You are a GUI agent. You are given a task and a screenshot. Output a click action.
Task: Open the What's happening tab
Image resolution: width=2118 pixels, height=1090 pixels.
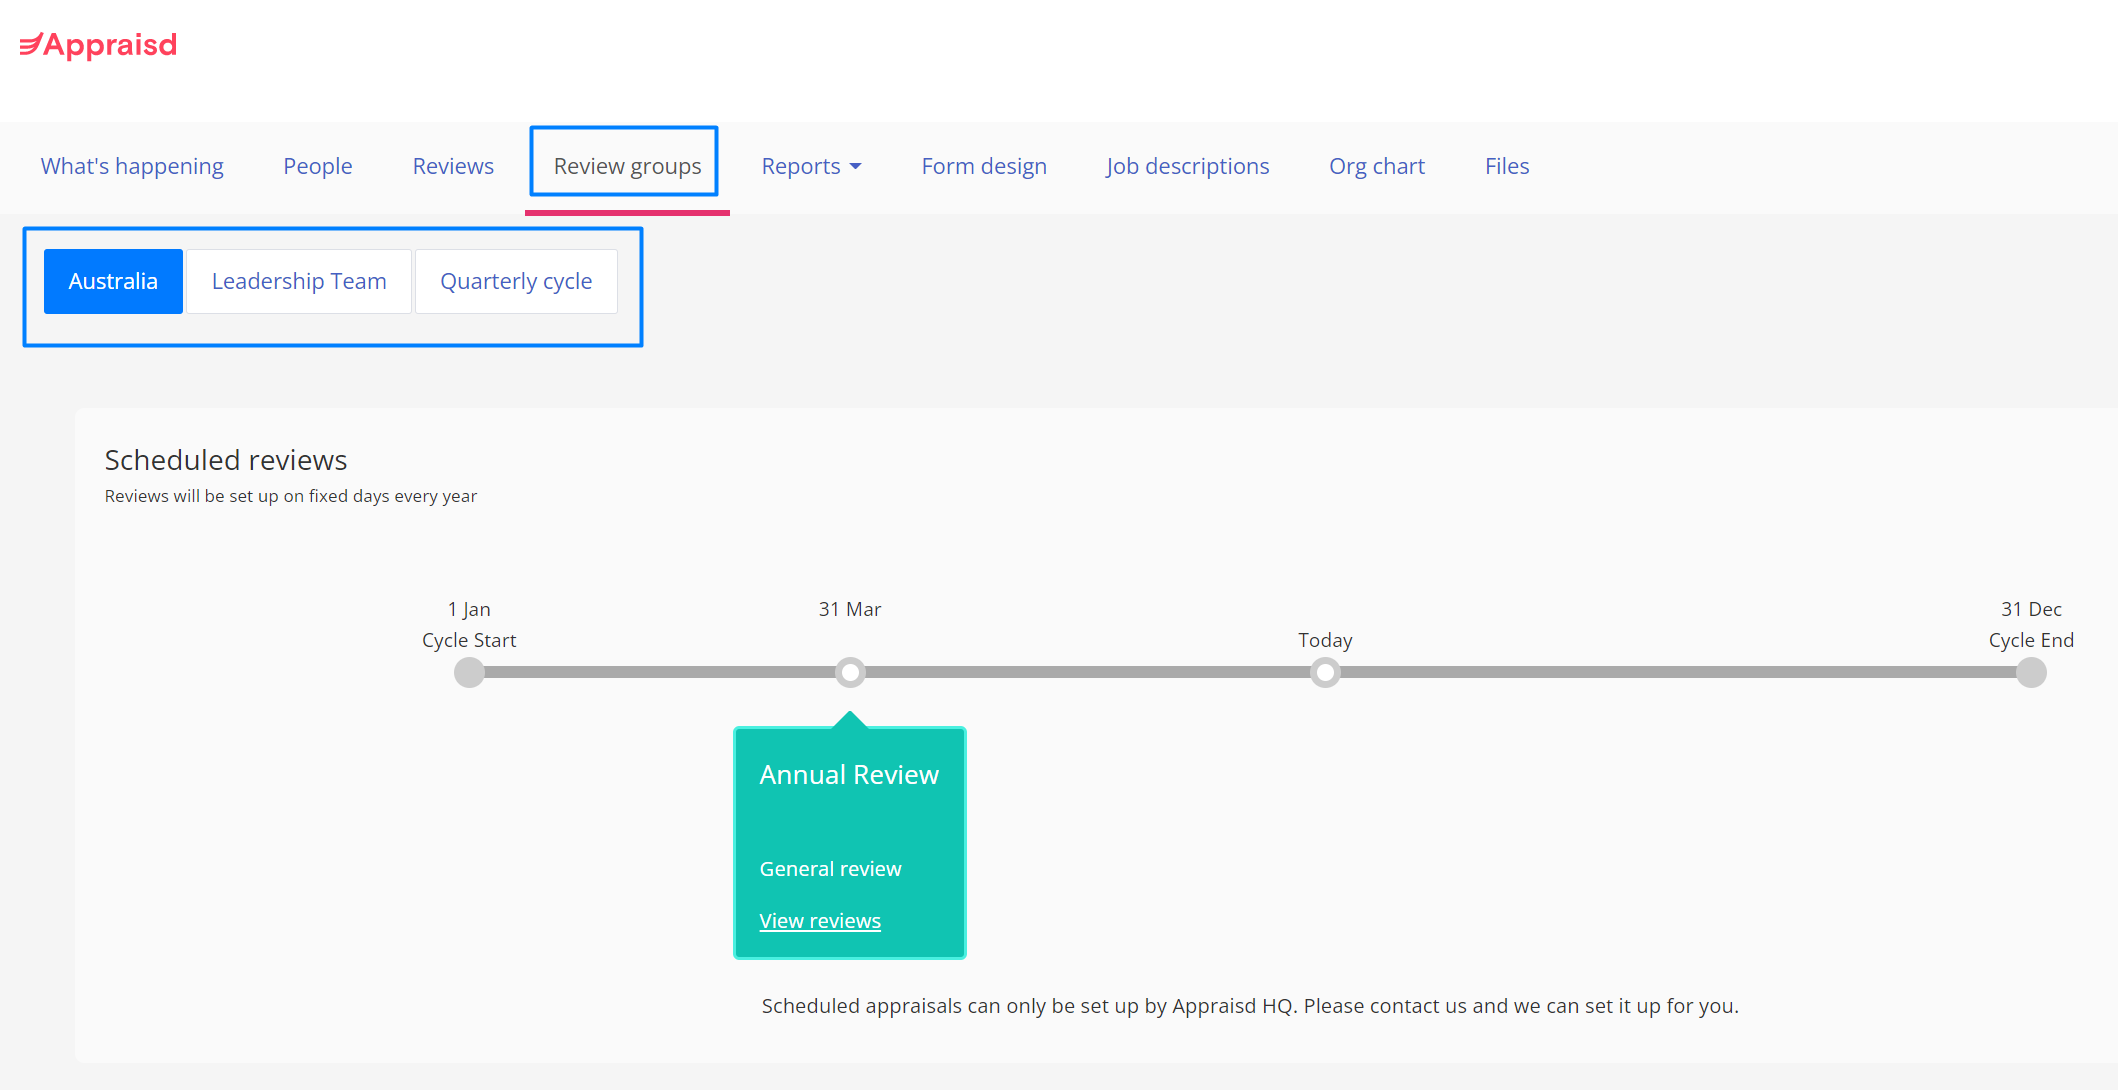pyautogui.click(x=132, y=166)
